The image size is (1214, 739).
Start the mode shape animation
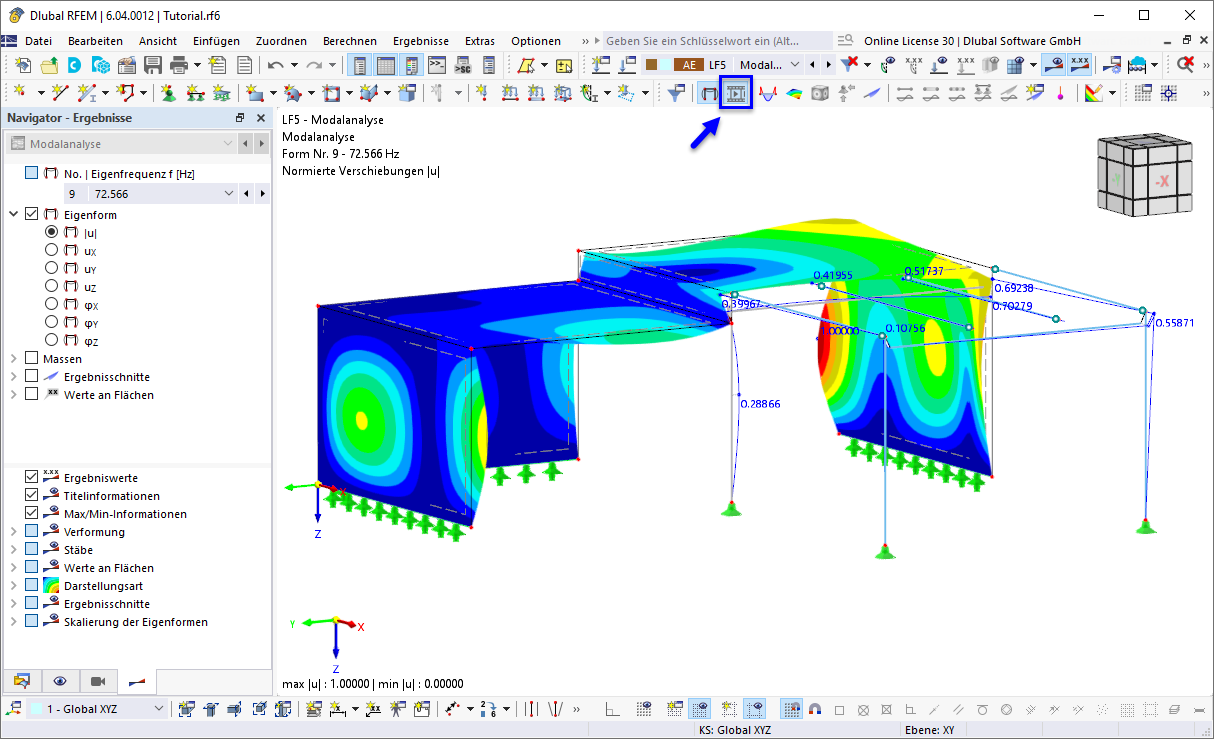pyautogui.click(x=735, y=92)
